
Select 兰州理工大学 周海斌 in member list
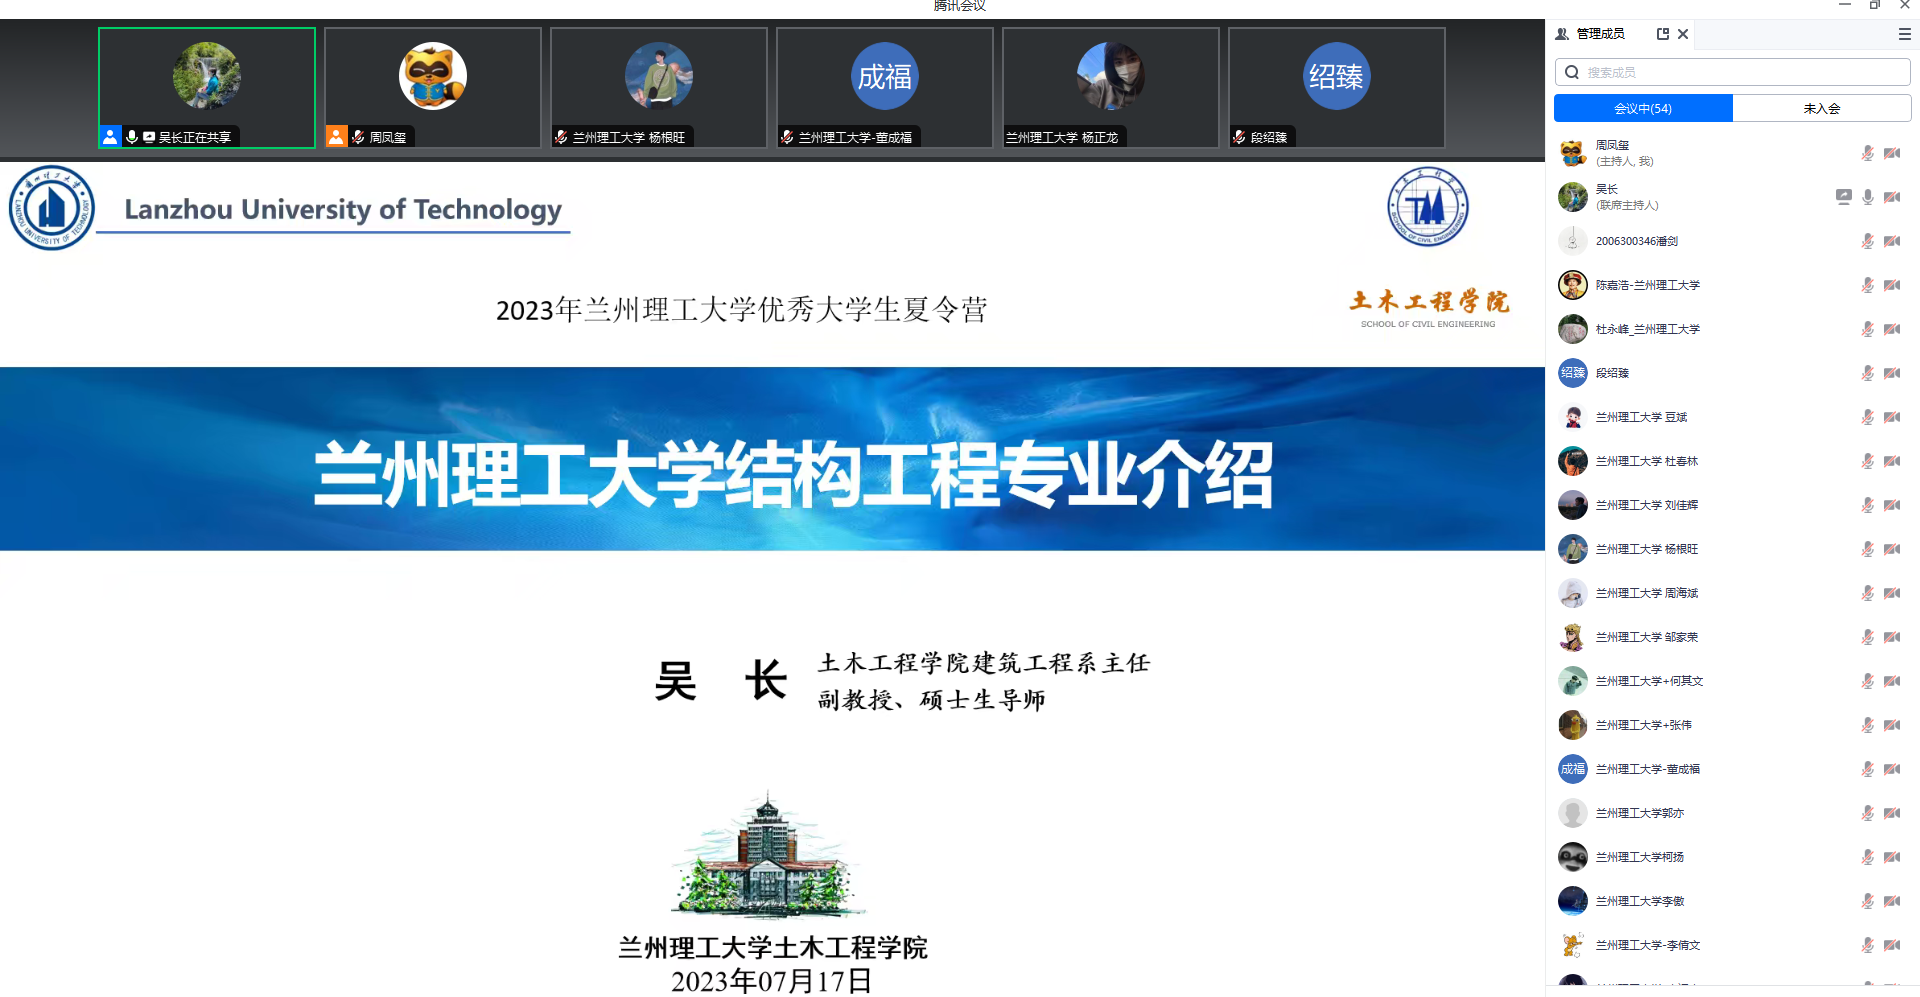1647,593
